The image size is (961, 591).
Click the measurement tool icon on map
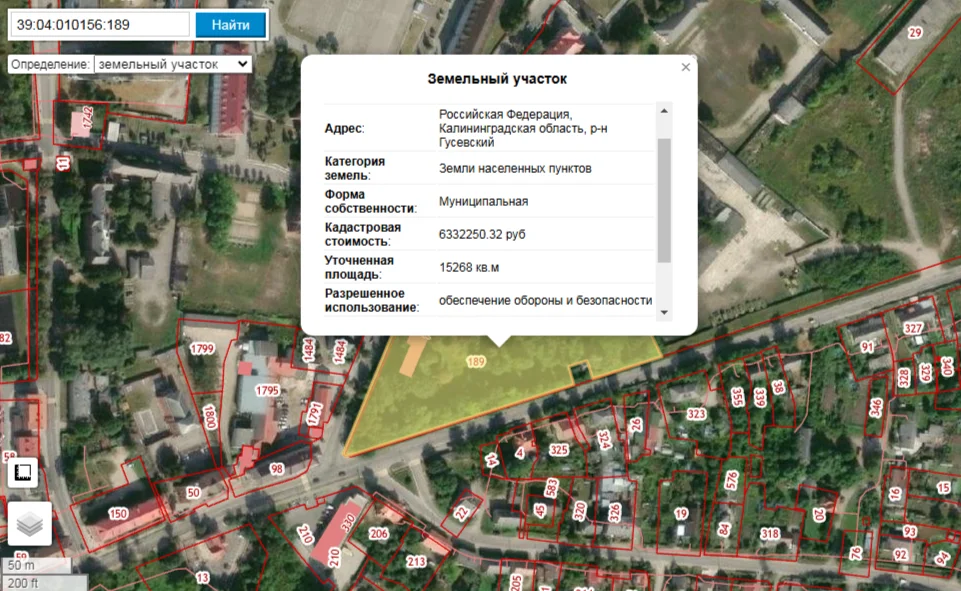(23, 472)
